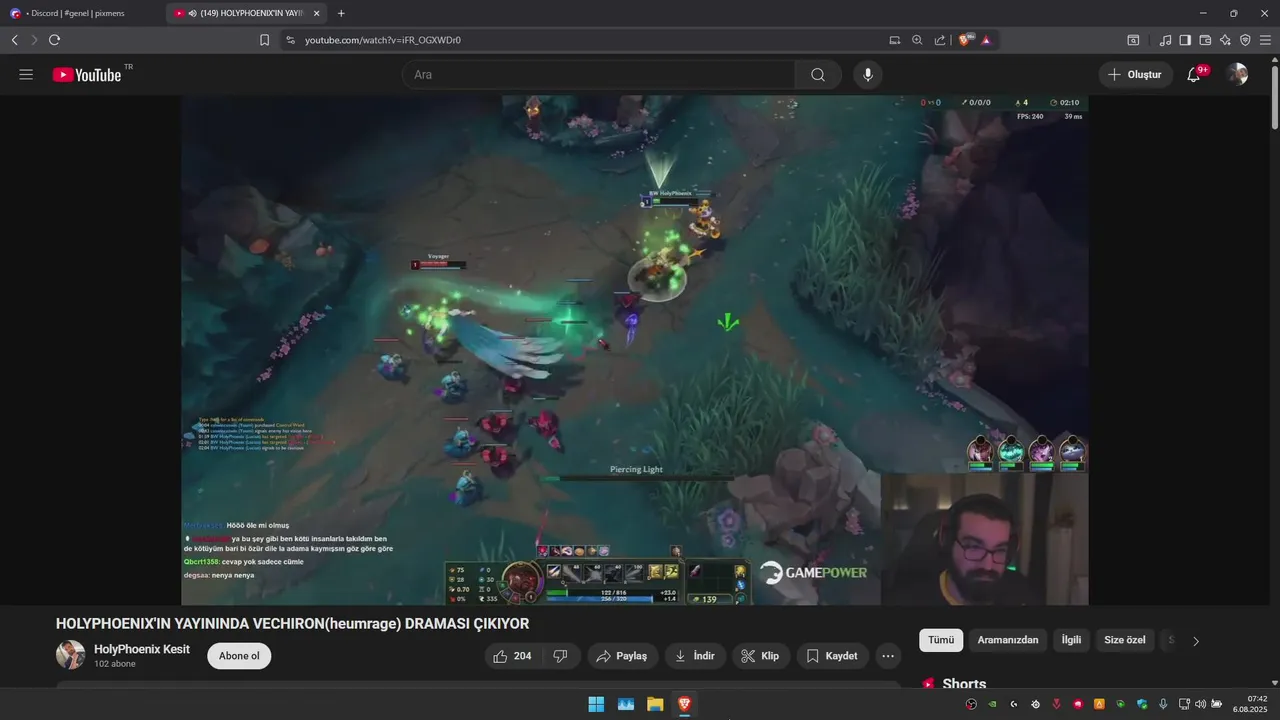Image resolution: width=1280 pixels, height=720 pixels.
Task: Open the Brave main menu
Action: (1265, 40)
